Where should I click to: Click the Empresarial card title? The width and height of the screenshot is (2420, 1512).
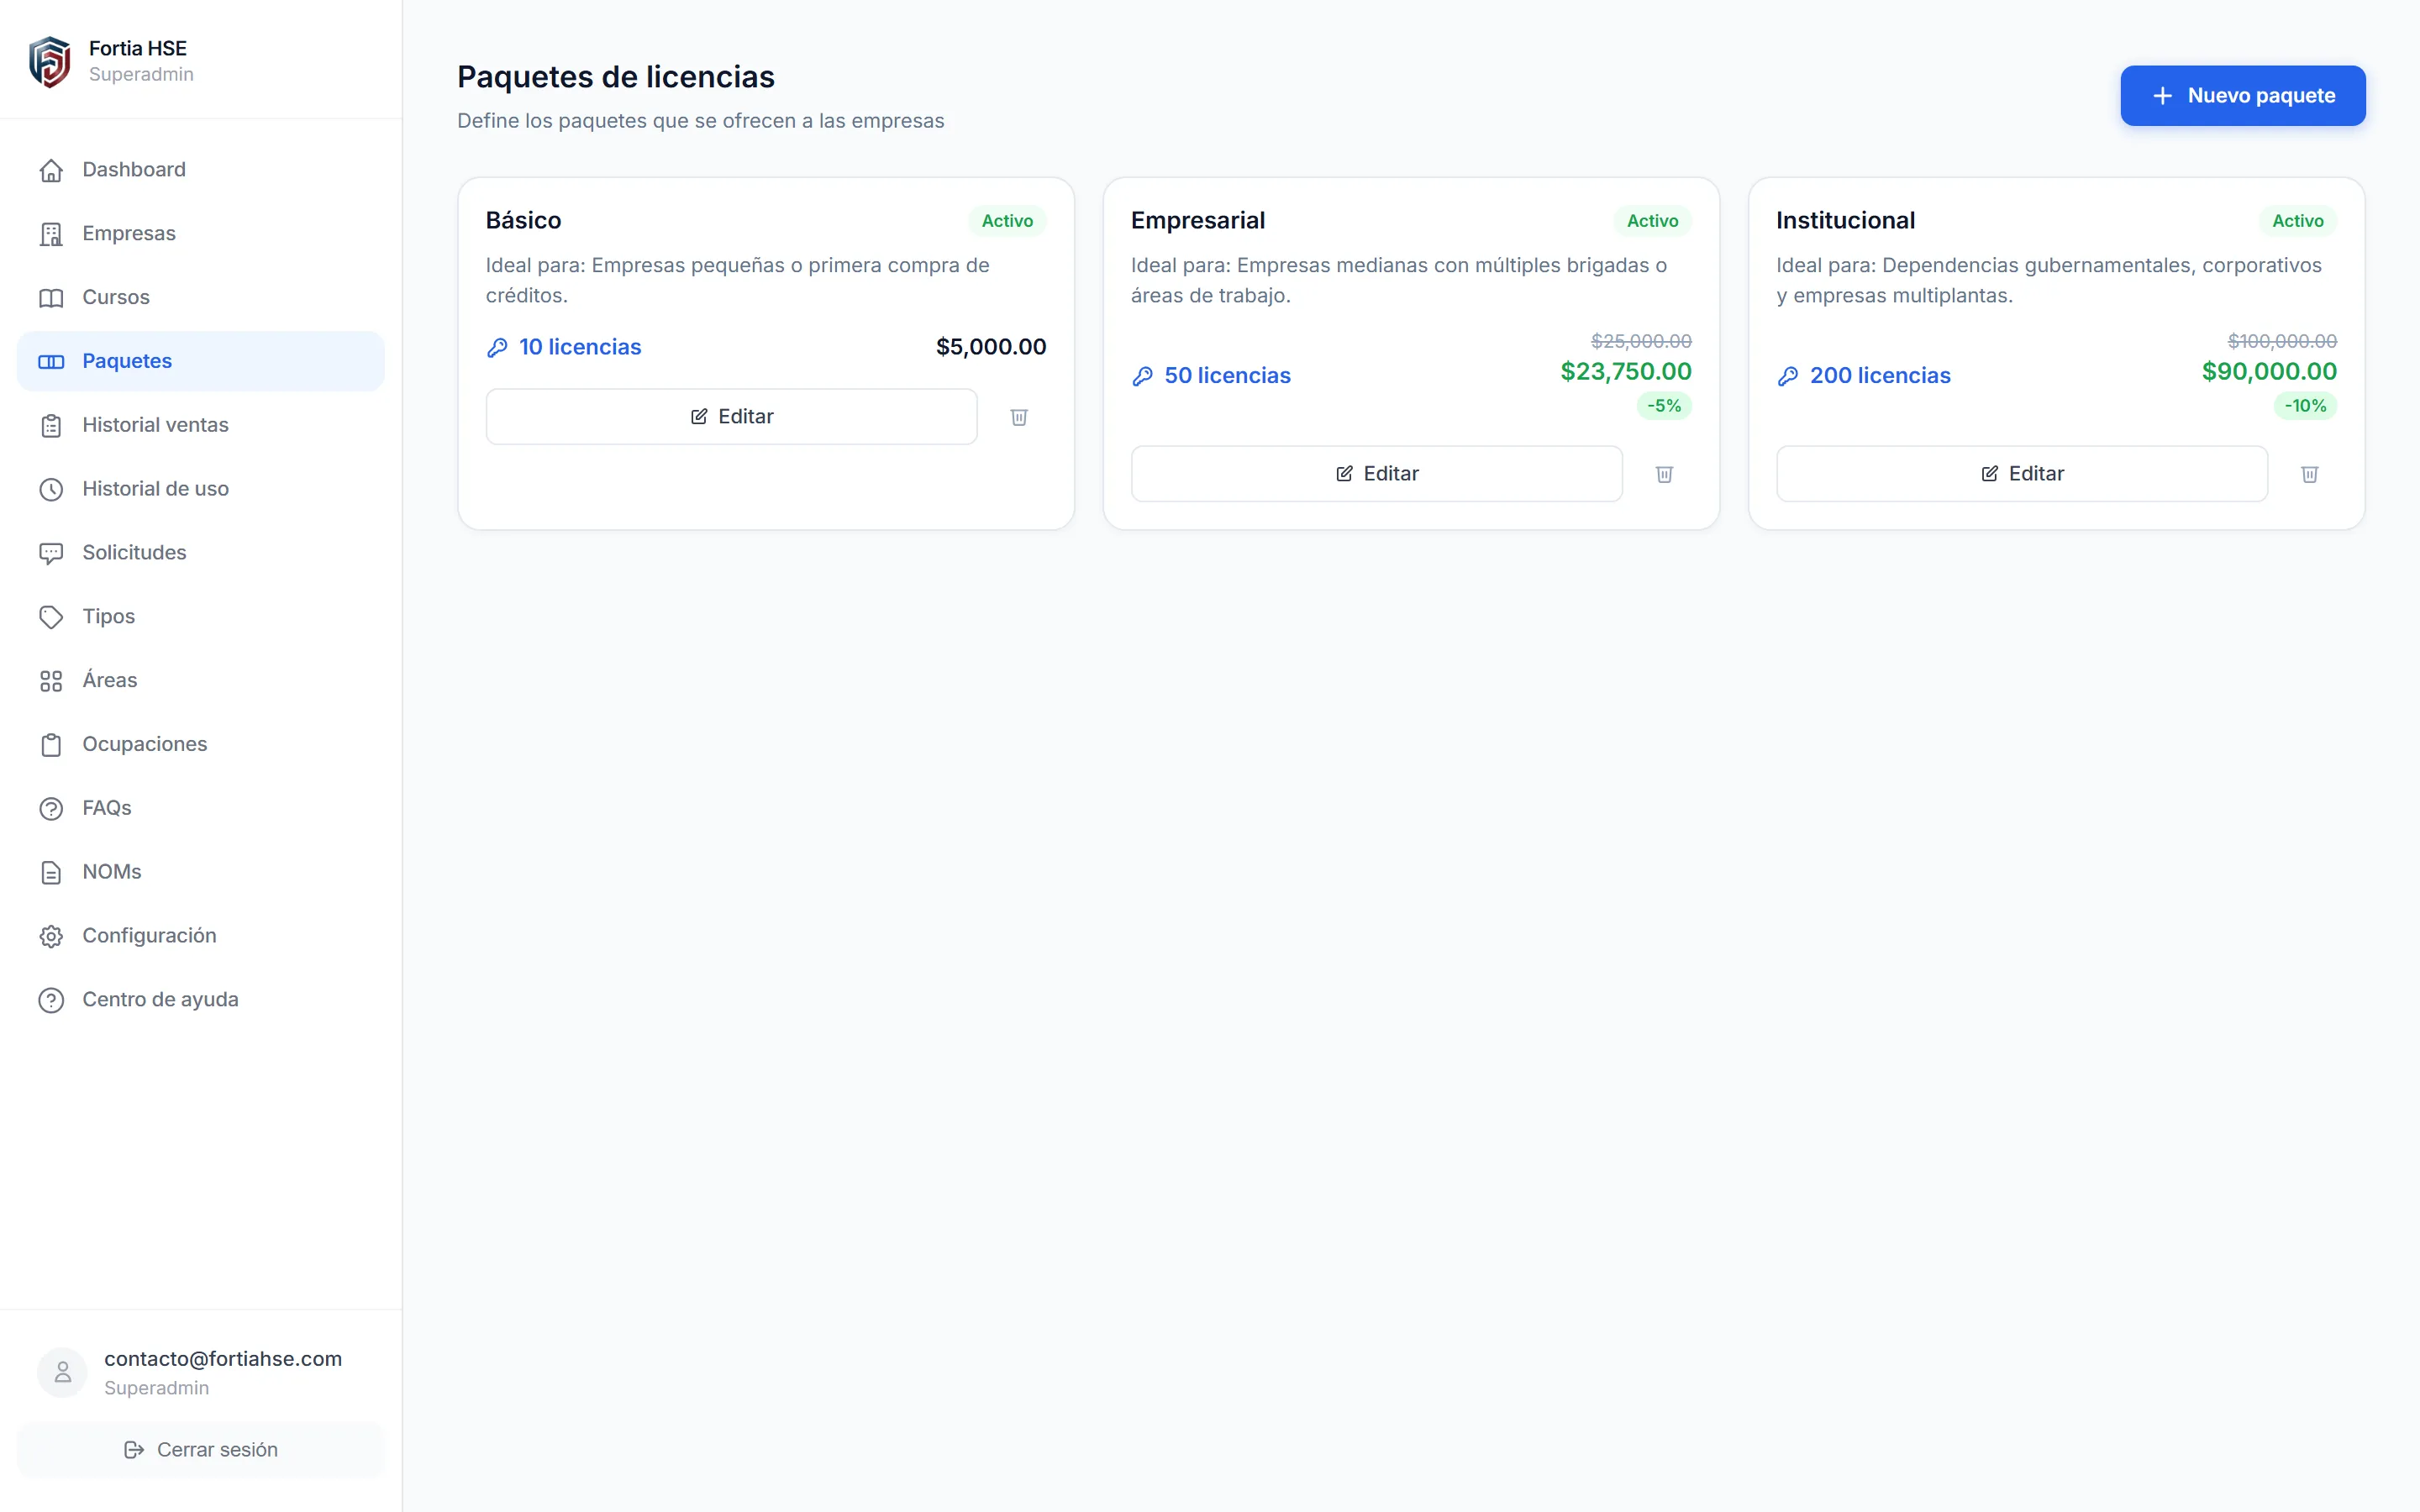(x=1198, y=221)
